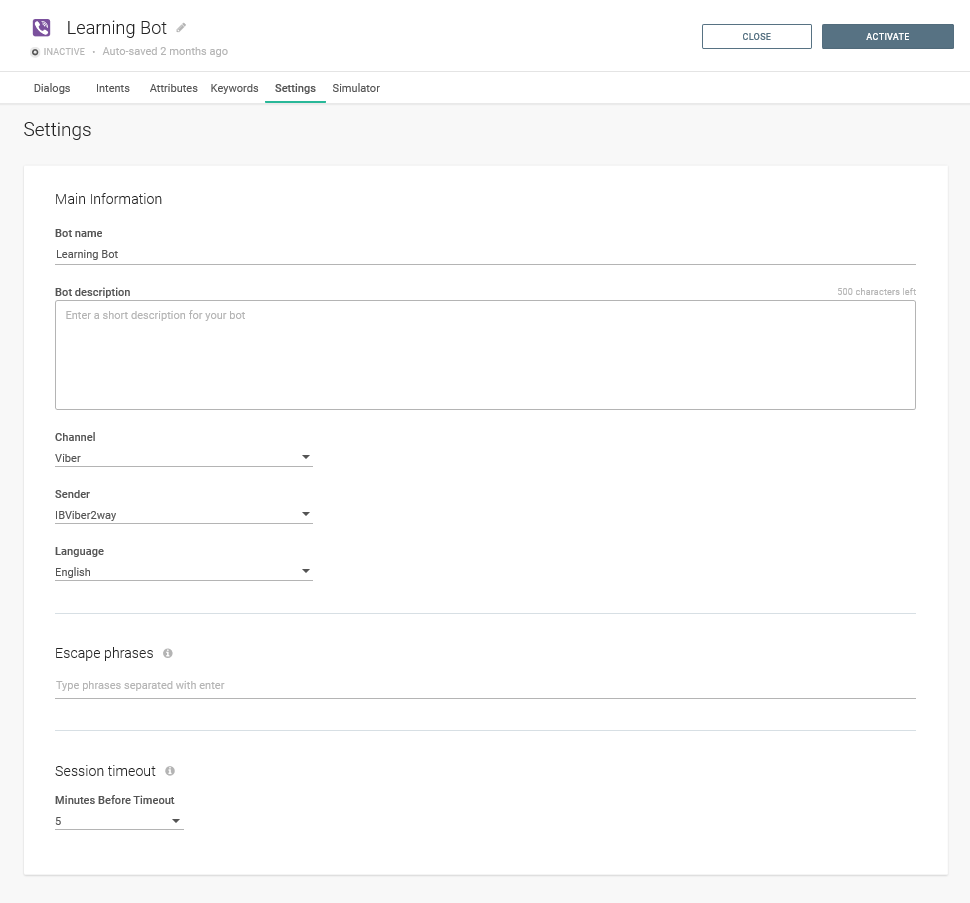Click the Close button

pos(756,37)
